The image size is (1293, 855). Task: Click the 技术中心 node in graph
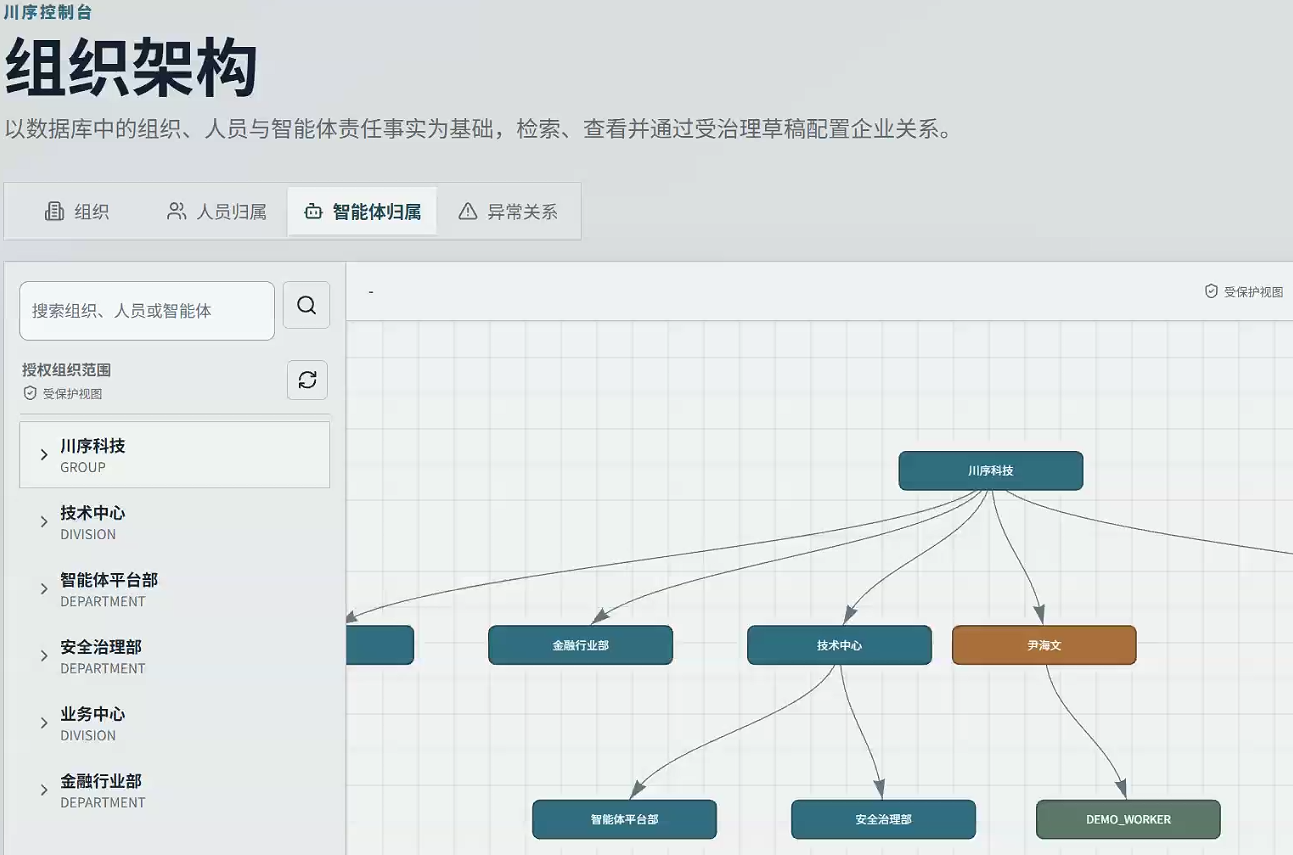[x=839, y=645]
